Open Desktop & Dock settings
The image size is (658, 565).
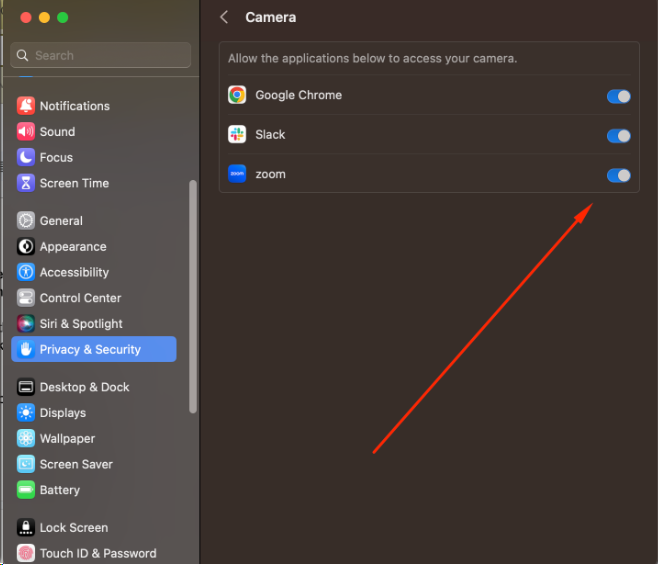94,387
